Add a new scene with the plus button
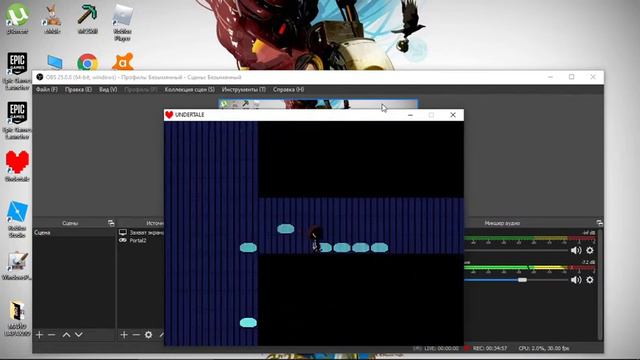640x360 pixels. point(40,335)
